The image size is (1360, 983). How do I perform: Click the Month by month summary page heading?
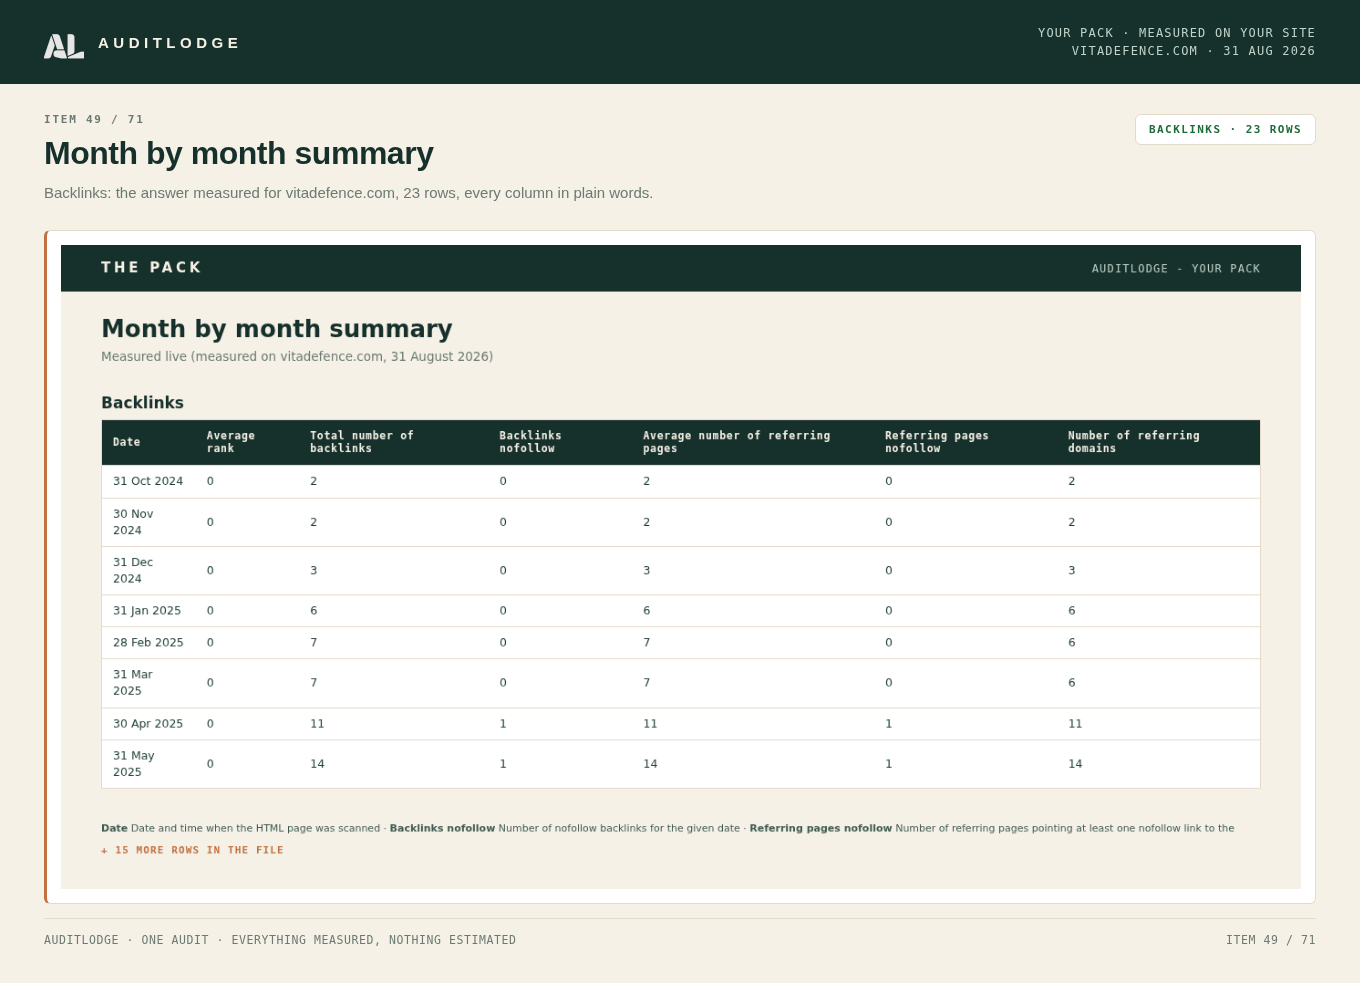click(x=239, y=153)
